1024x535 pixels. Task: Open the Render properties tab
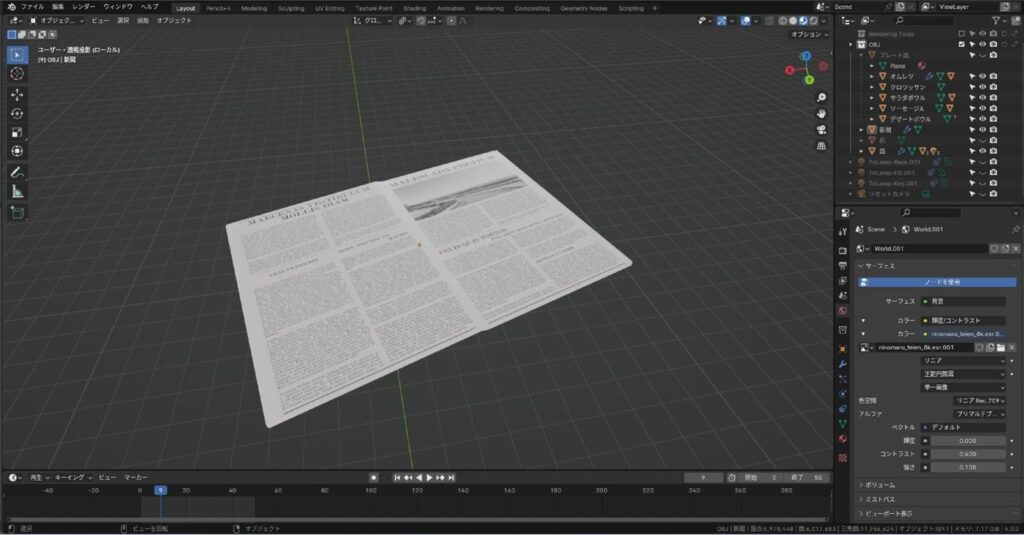point(842,250)
